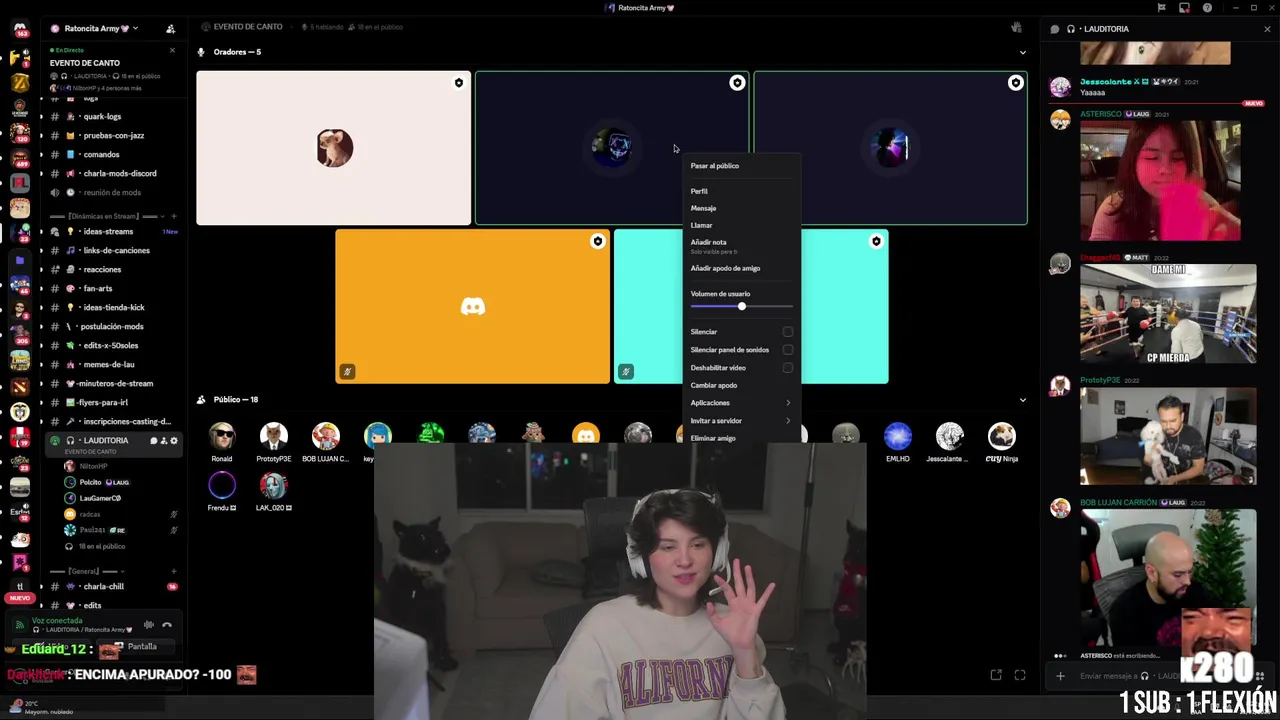Close the LAUDITORIA chat side panel
The image size is (1280, 720).
click(1267, 29)
